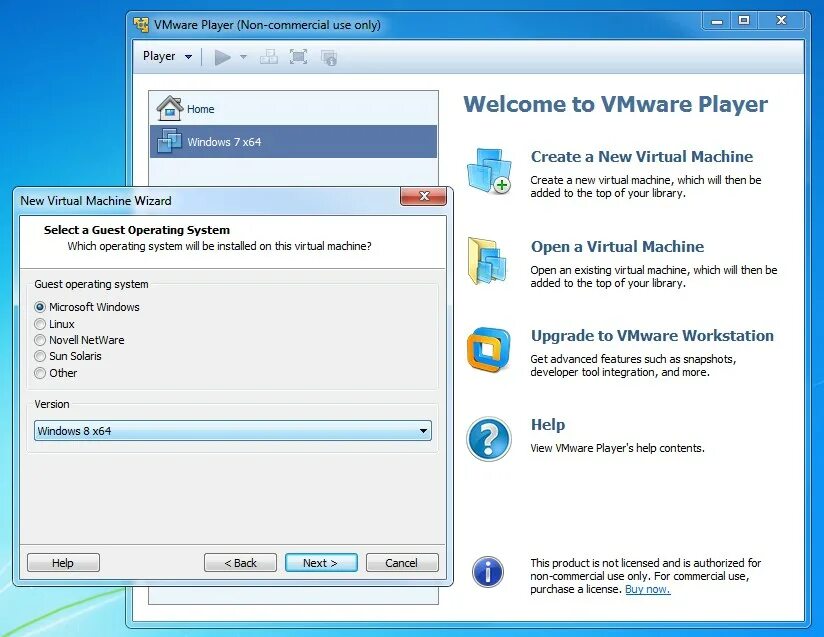Click Upgrade to VMware Workstation heading
The image size is (824, 637).
(x=652, y=335)
